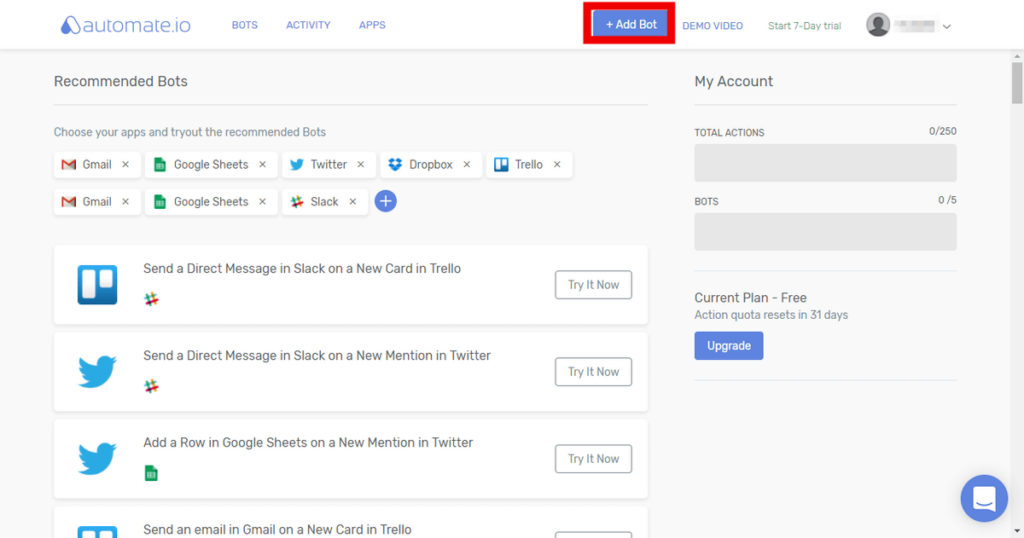
Task: Remove the second-row Gmail chip
Action: [x=126, y=202]
